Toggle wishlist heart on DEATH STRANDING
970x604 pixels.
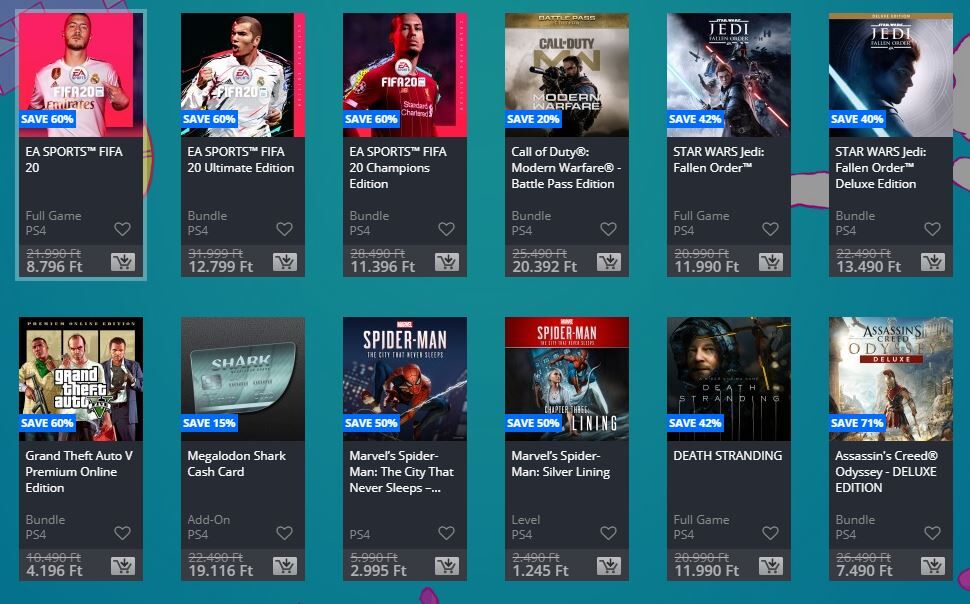(771, 533)
